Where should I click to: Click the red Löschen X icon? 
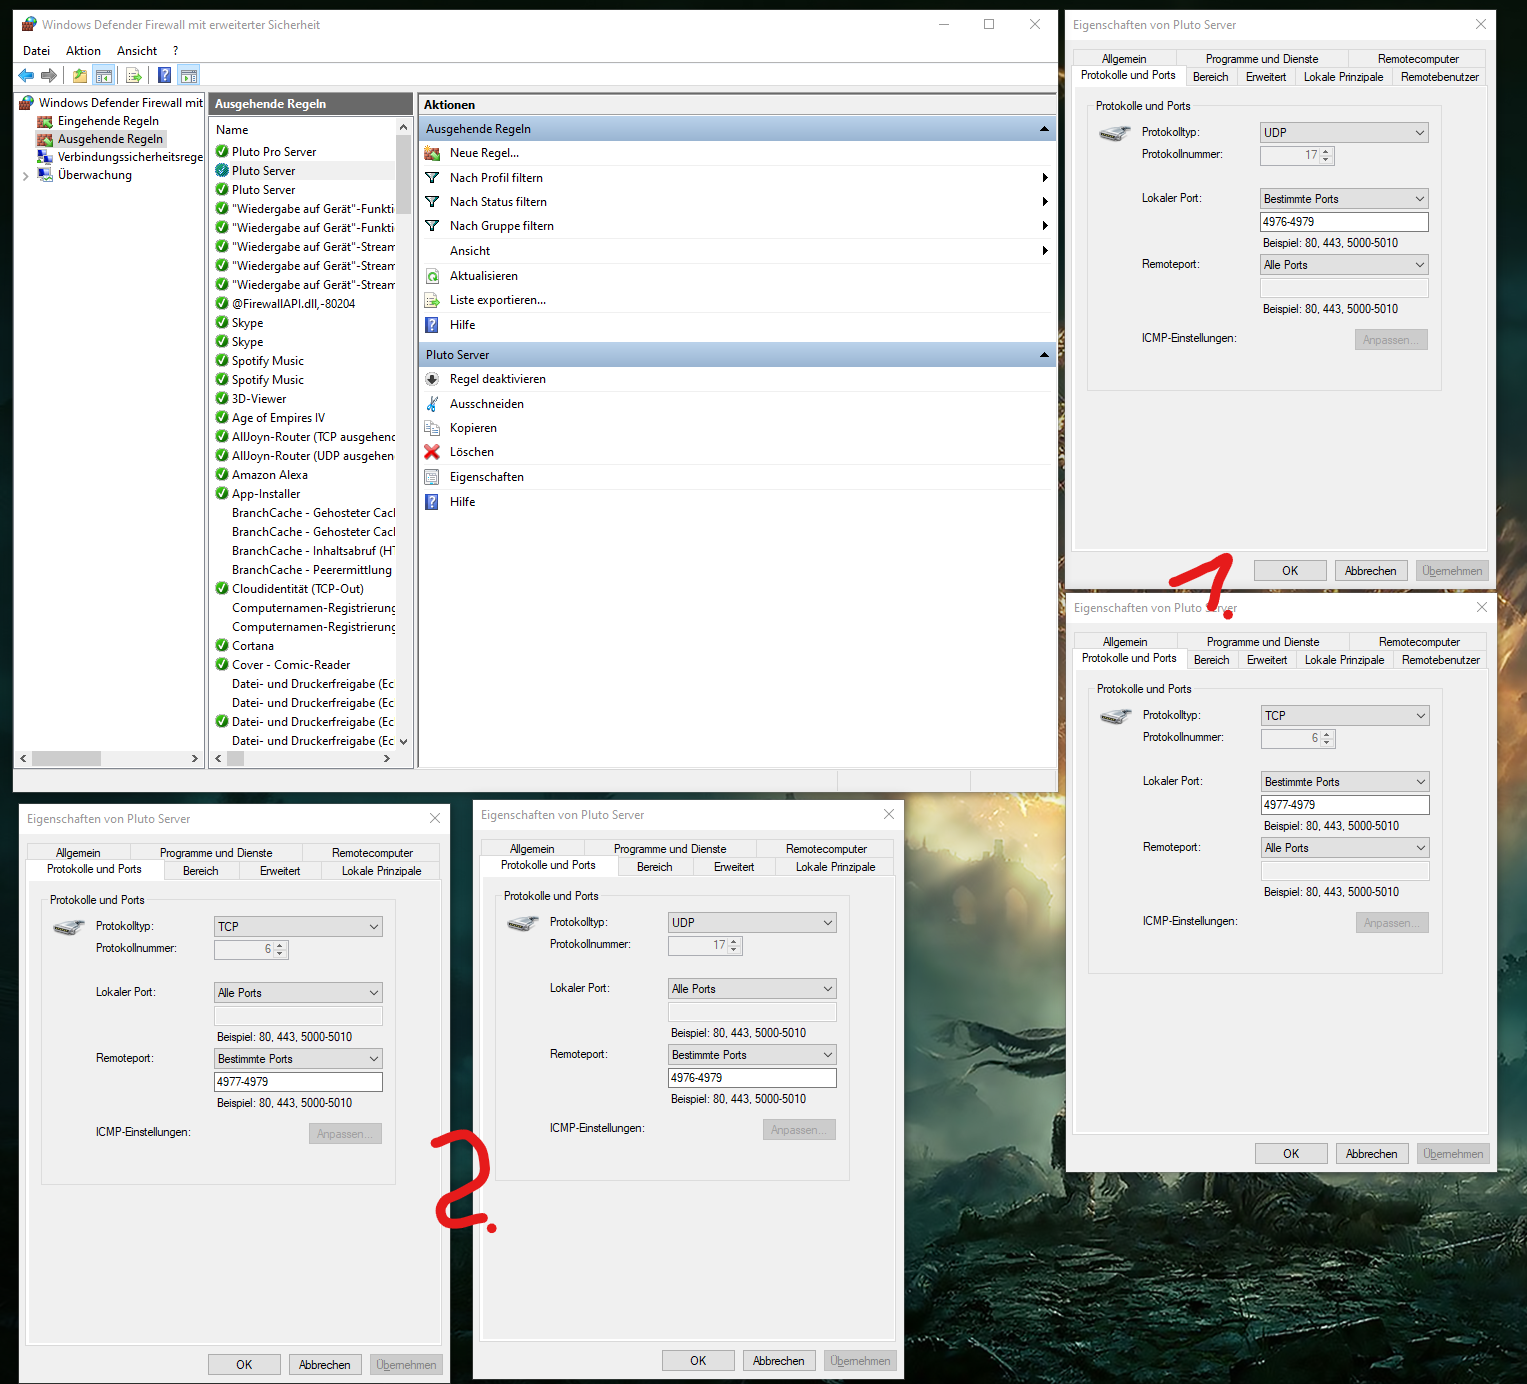[x=432, y=452]
